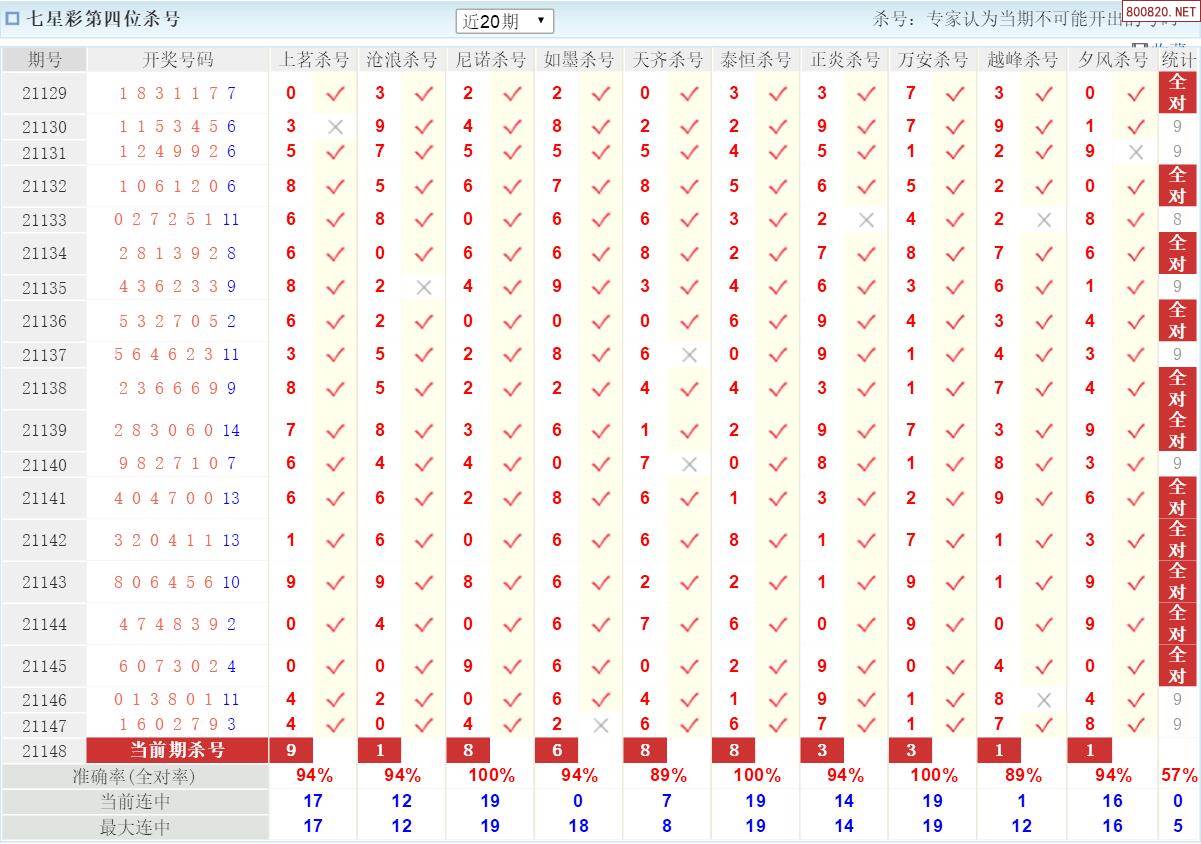The image size is (1201, 844).
Task: Click the 期号 column header
Action: 44,59
